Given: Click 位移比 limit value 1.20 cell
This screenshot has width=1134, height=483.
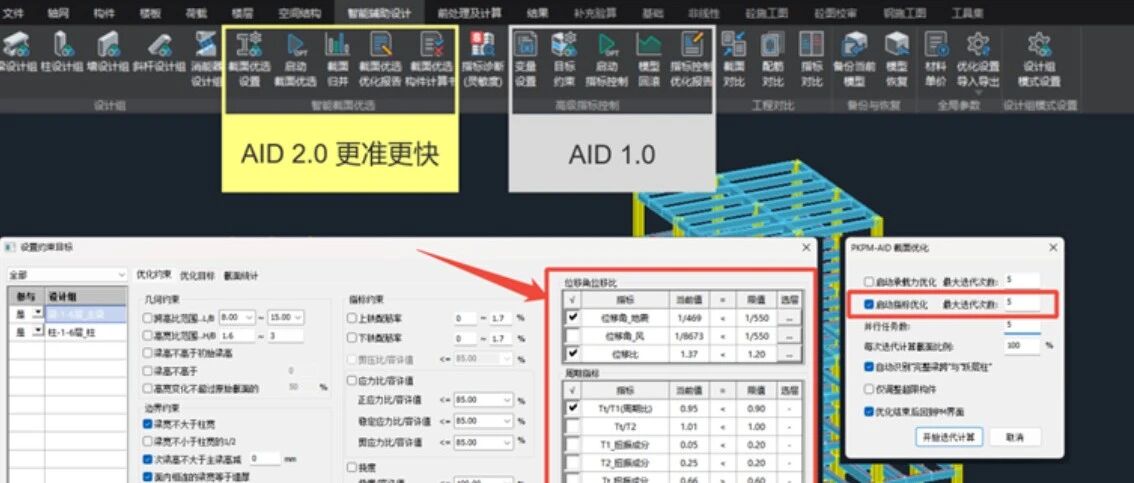Looking at the screenshot, I should pyautogui.click(x=755, y=354).
